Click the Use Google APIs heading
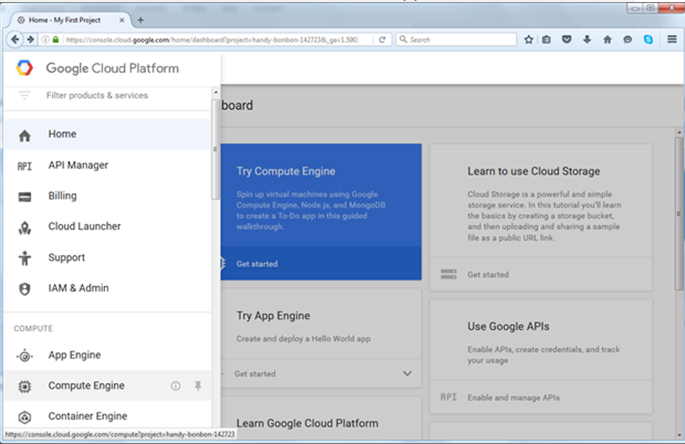This screenshot has width=685, height=444. 508,326
